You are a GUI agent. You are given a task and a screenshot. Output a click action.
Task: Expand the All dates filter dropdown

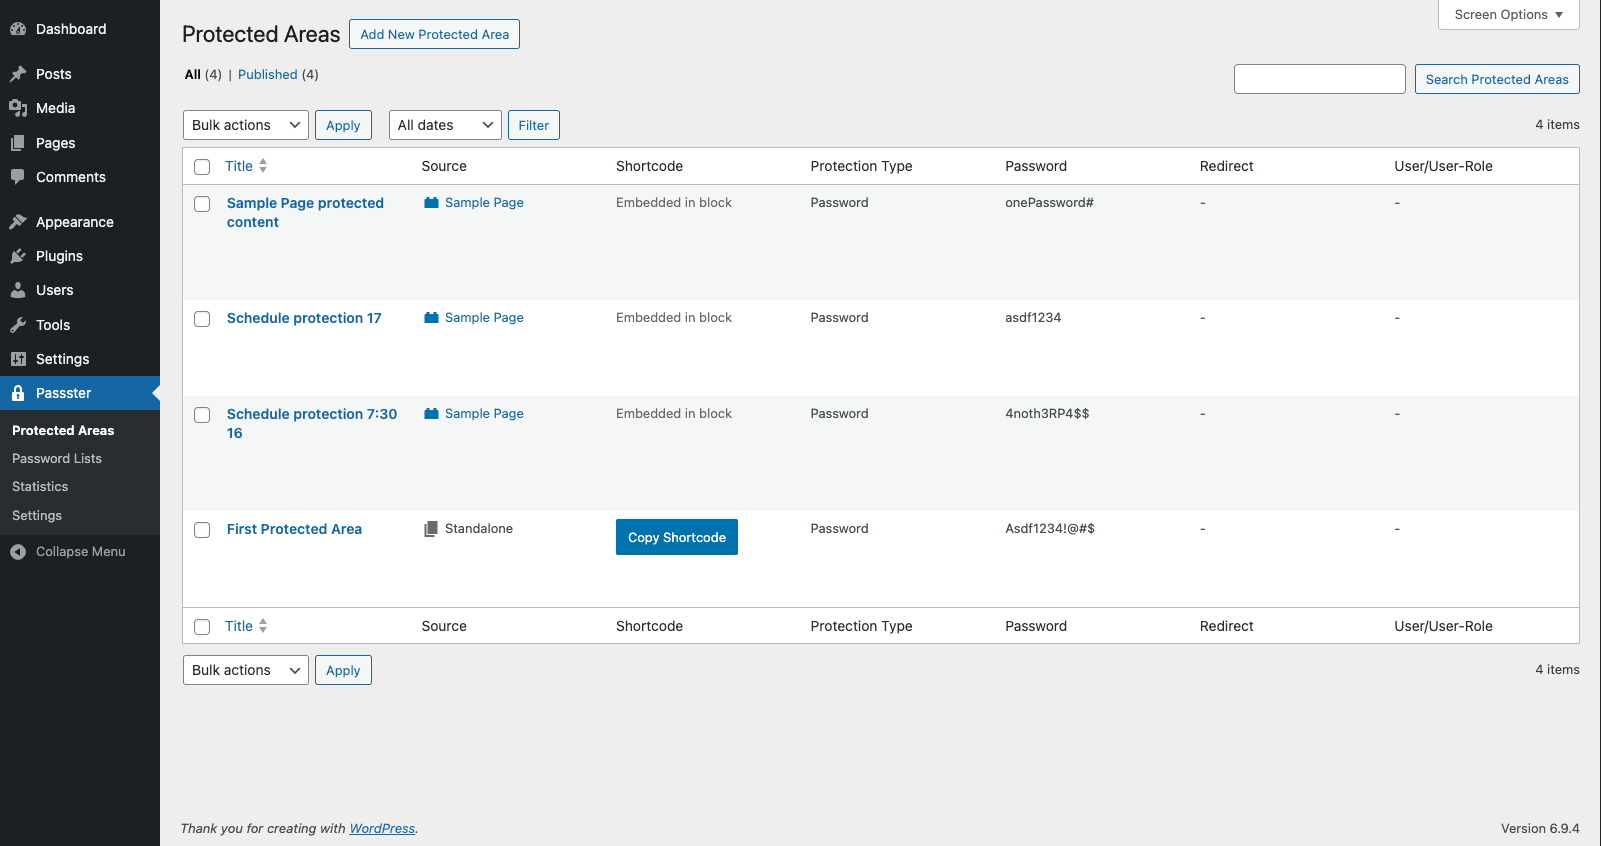coord(444,125)
